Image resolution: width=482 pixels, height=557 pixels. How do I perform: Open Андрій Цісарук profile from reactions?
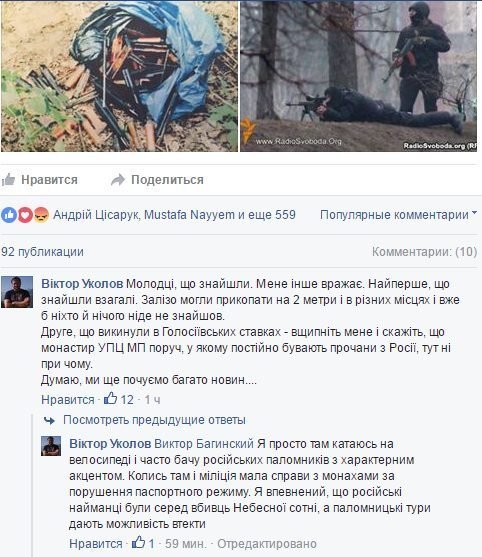(x=96, y=215)
